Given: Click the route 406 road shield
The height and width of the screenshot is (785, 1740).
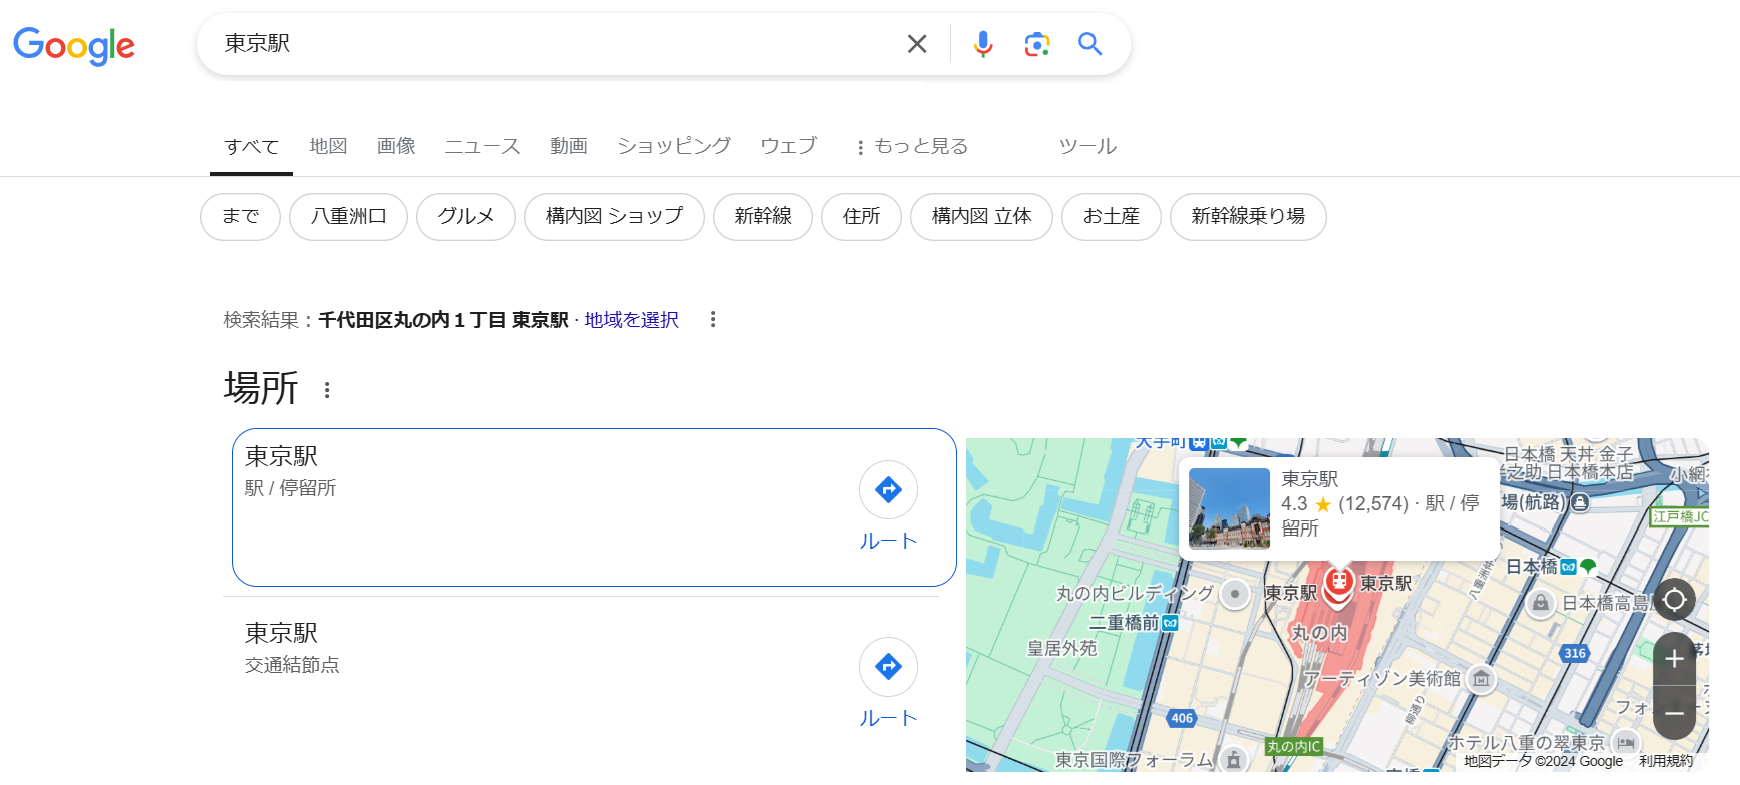Looking at the screenshot, I should point(1182,718).
